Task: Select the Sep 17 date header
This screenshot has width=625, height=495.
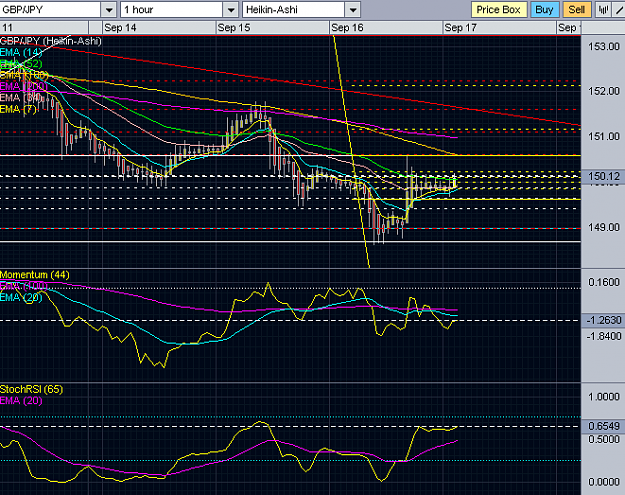Action: pos(460,28)
